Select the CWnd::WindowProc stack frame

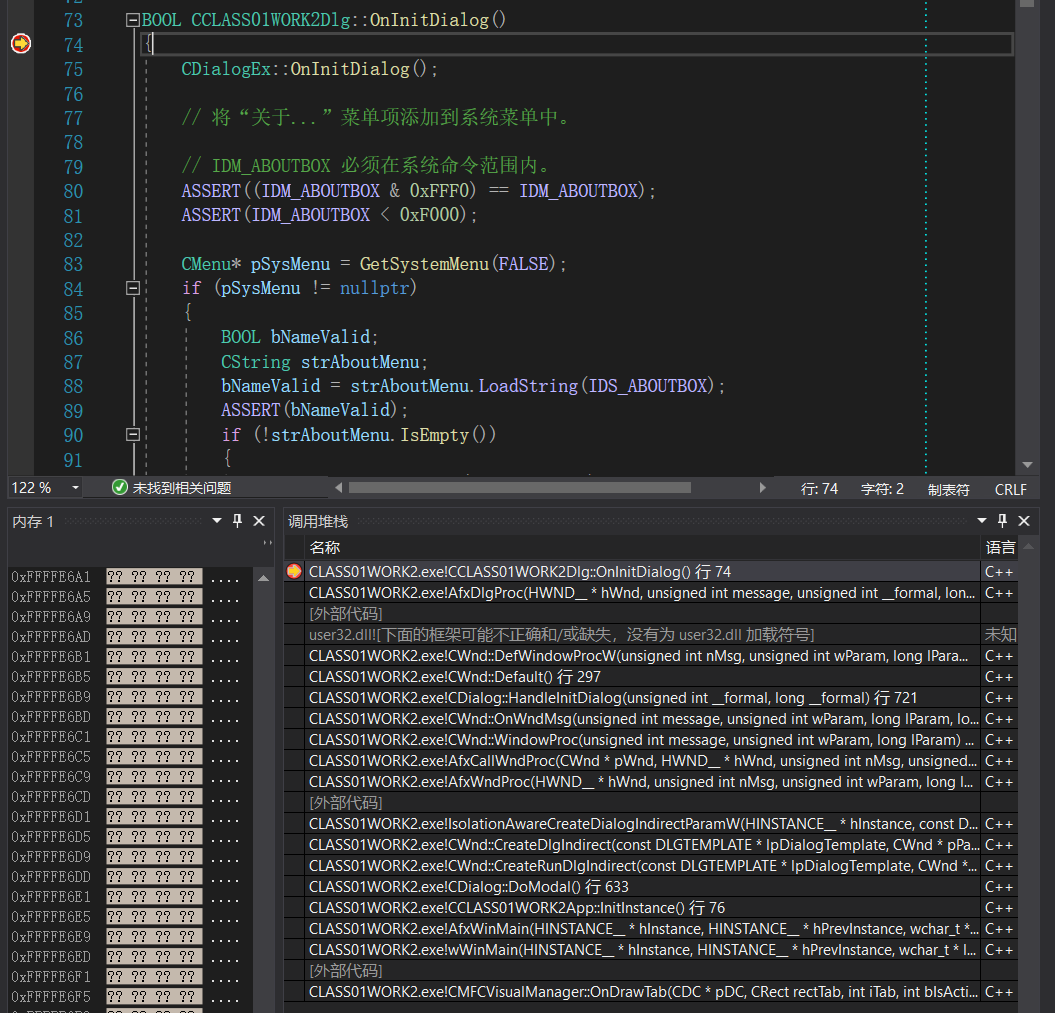click(x=643, y=740)
